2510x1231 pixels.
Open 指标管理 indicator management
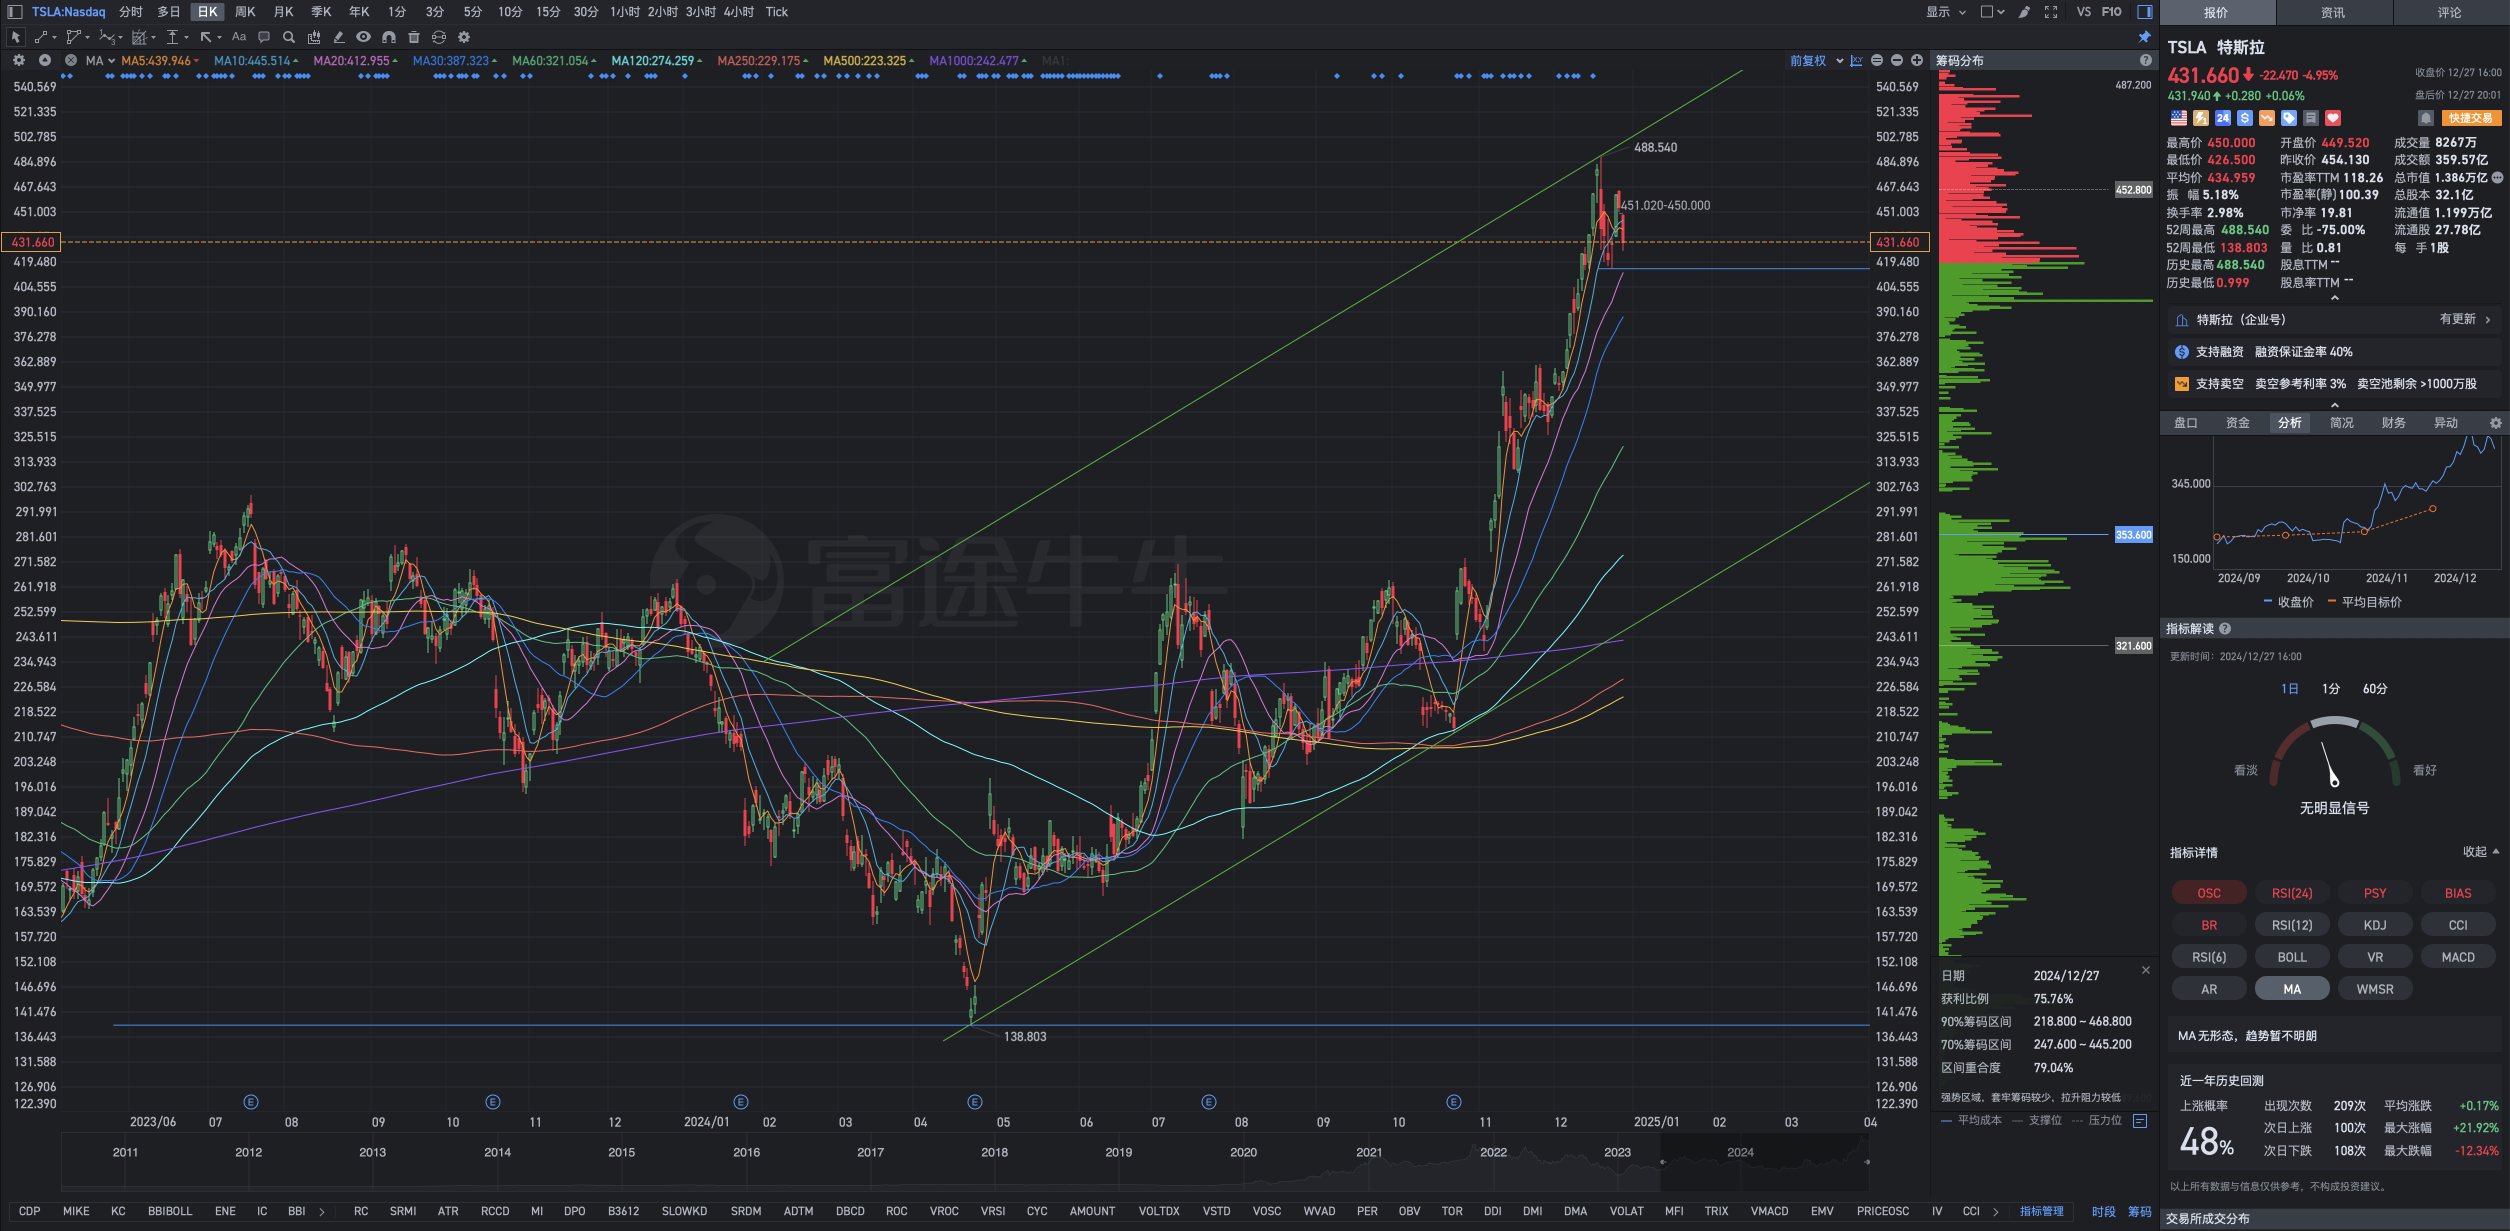pyautogui.click(x=2041, y=1211)
